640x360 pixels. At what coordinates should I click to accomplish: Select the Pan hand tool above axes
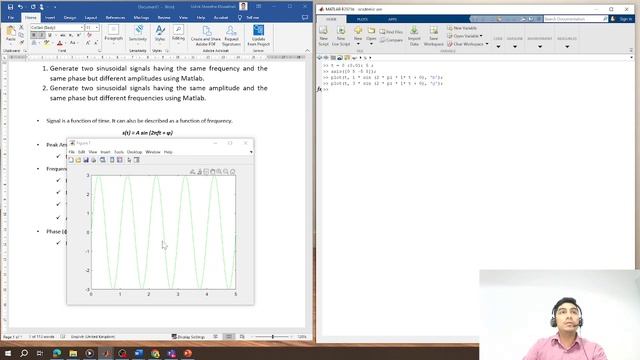click(x=213, y=172)
